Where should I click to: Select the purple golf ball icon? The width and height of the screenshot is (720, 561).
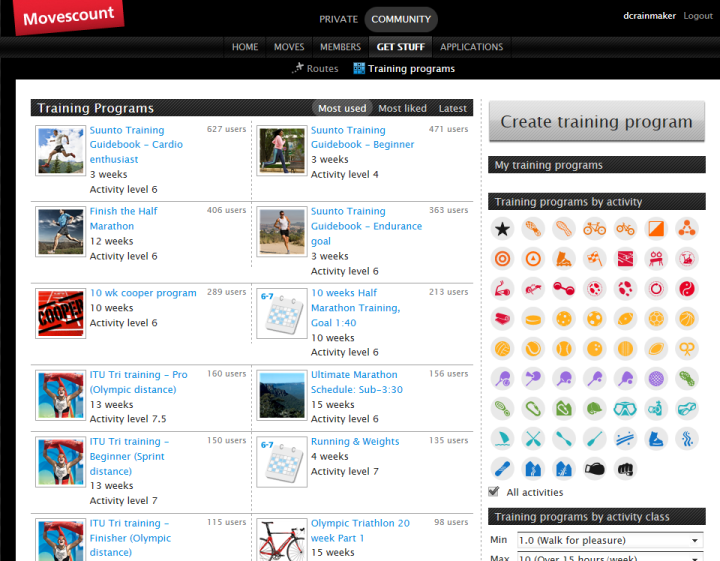[656, 379]
